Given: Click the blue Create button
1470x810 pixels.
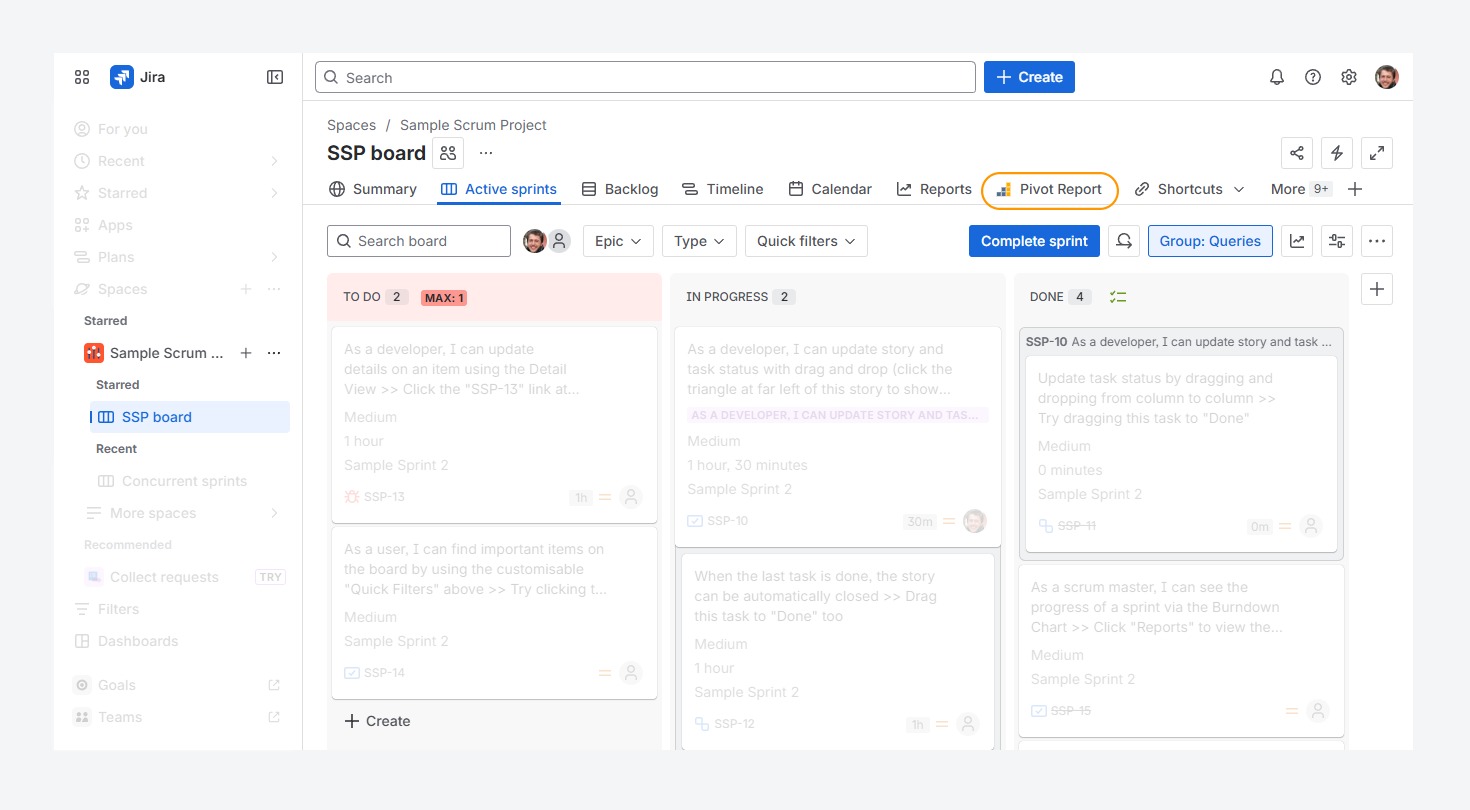Looking at the screenshot, I should (x=1029, y=77).
